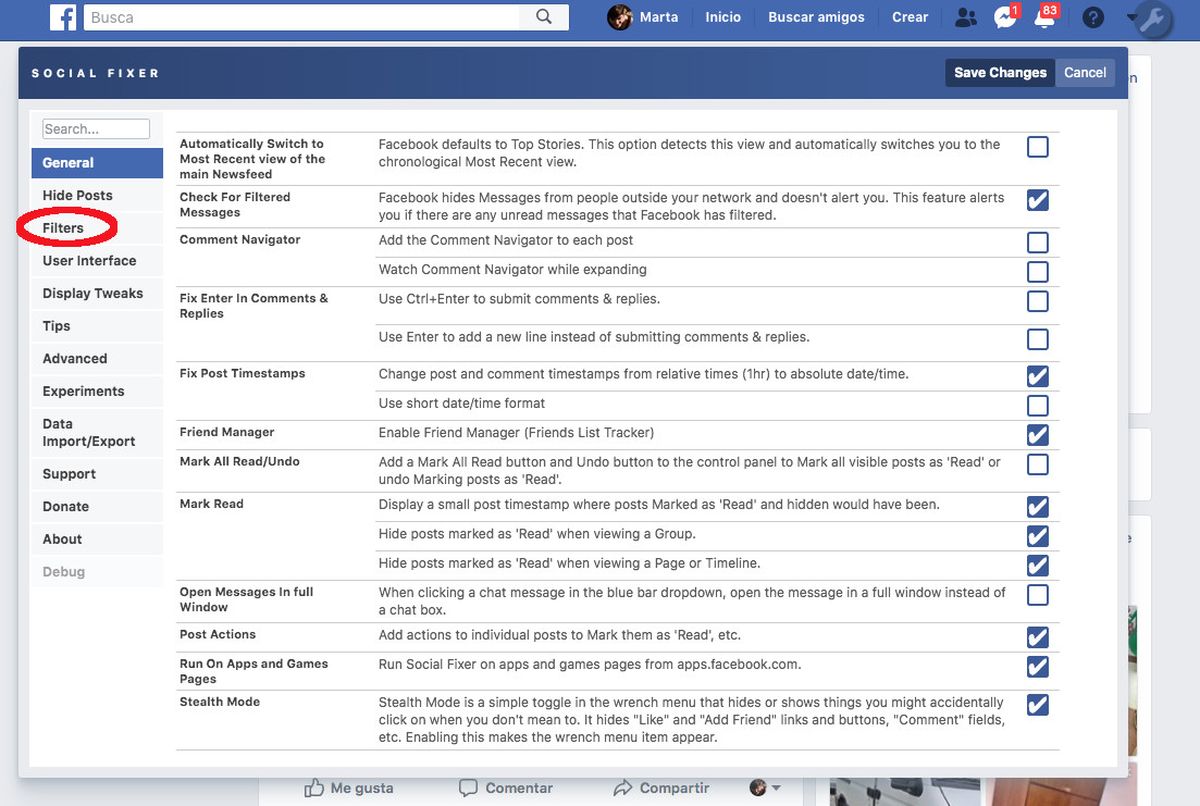Enable automatic switch to Most Recent view
The width and height of the screenshot is (1200, 806).
(1038, 147)
